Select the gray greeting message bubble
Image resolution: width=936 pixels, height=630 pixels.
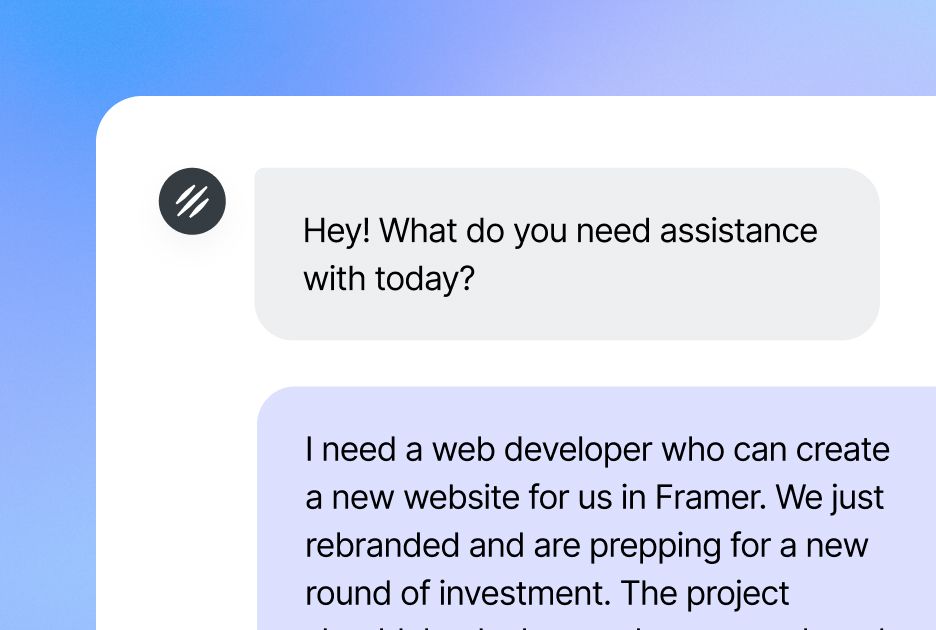click(x=567, y=254)
